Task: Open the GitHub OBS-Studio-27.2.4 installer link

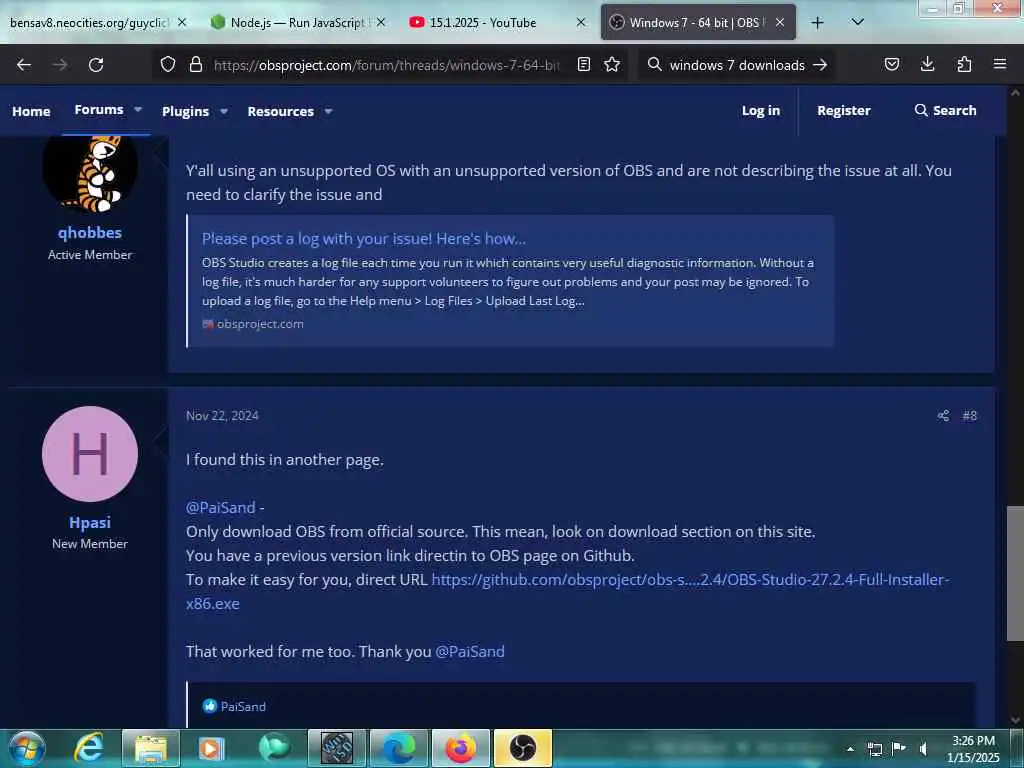Action: tap(690, 580)
